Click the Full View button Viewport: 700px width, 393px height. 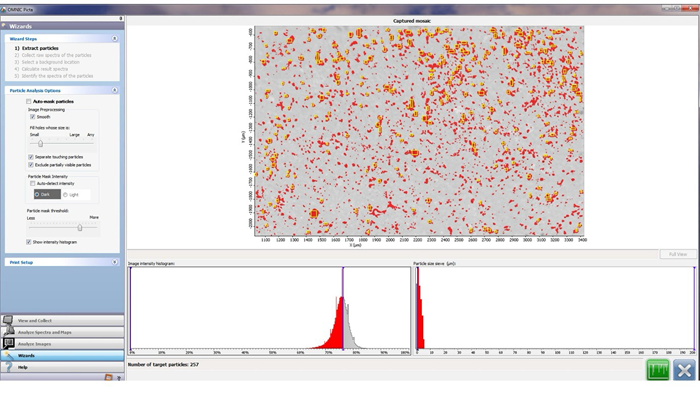coord(678,254)
